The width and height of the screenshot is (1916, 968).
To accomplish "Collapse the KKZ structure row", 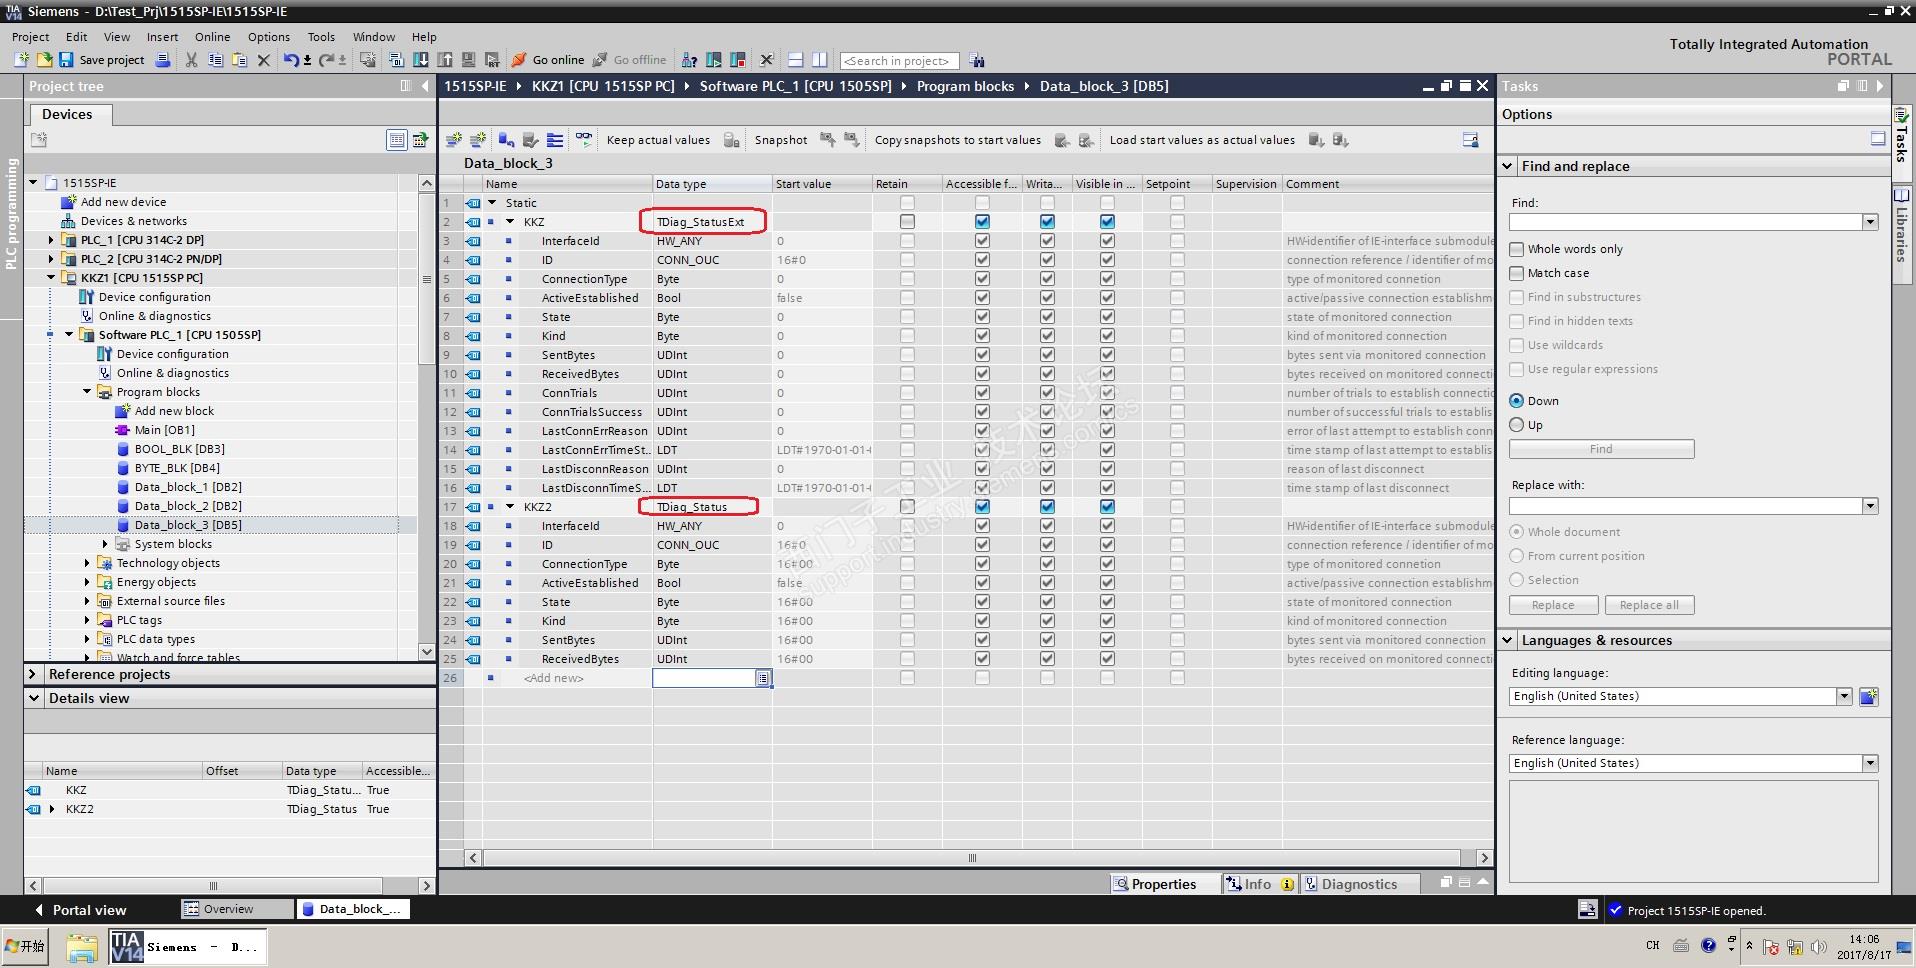I will pos(510,222).
